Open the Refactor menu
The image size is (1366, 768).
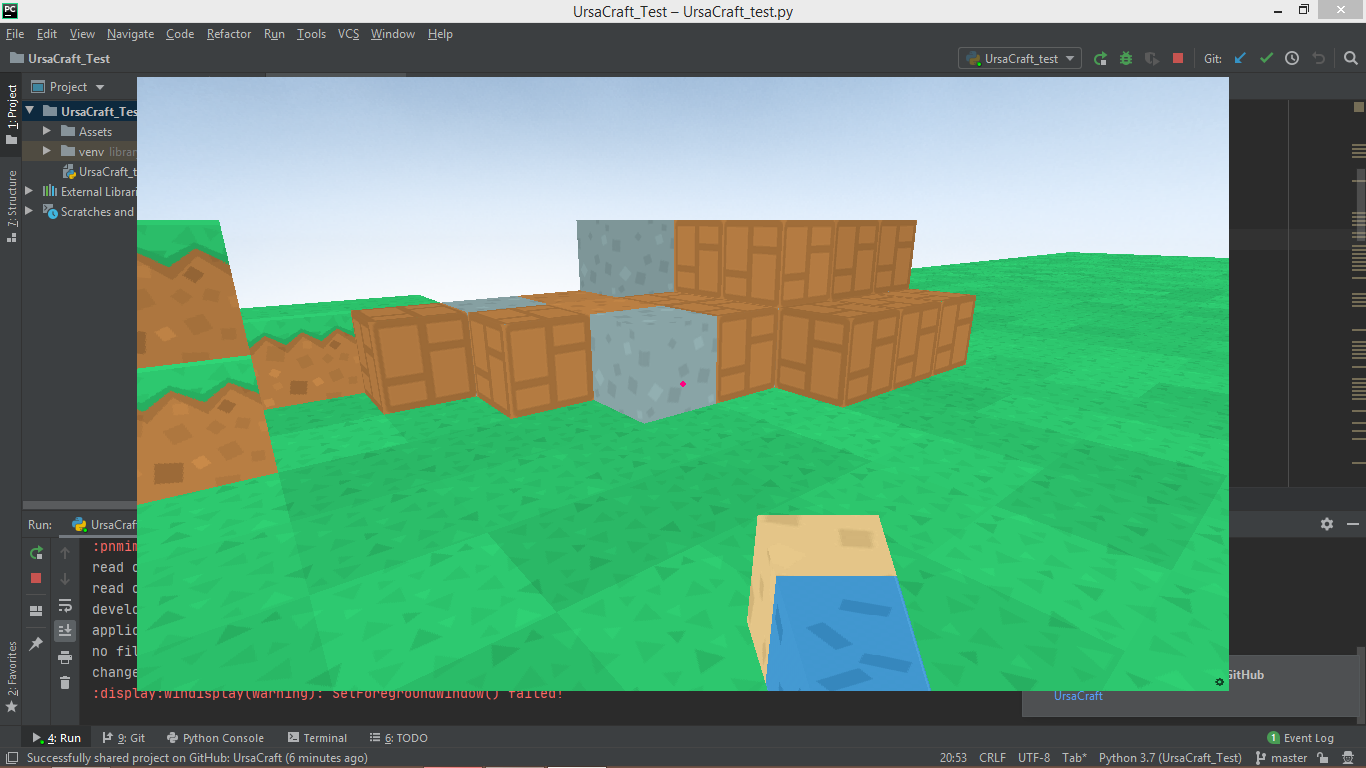coord(229,33)
